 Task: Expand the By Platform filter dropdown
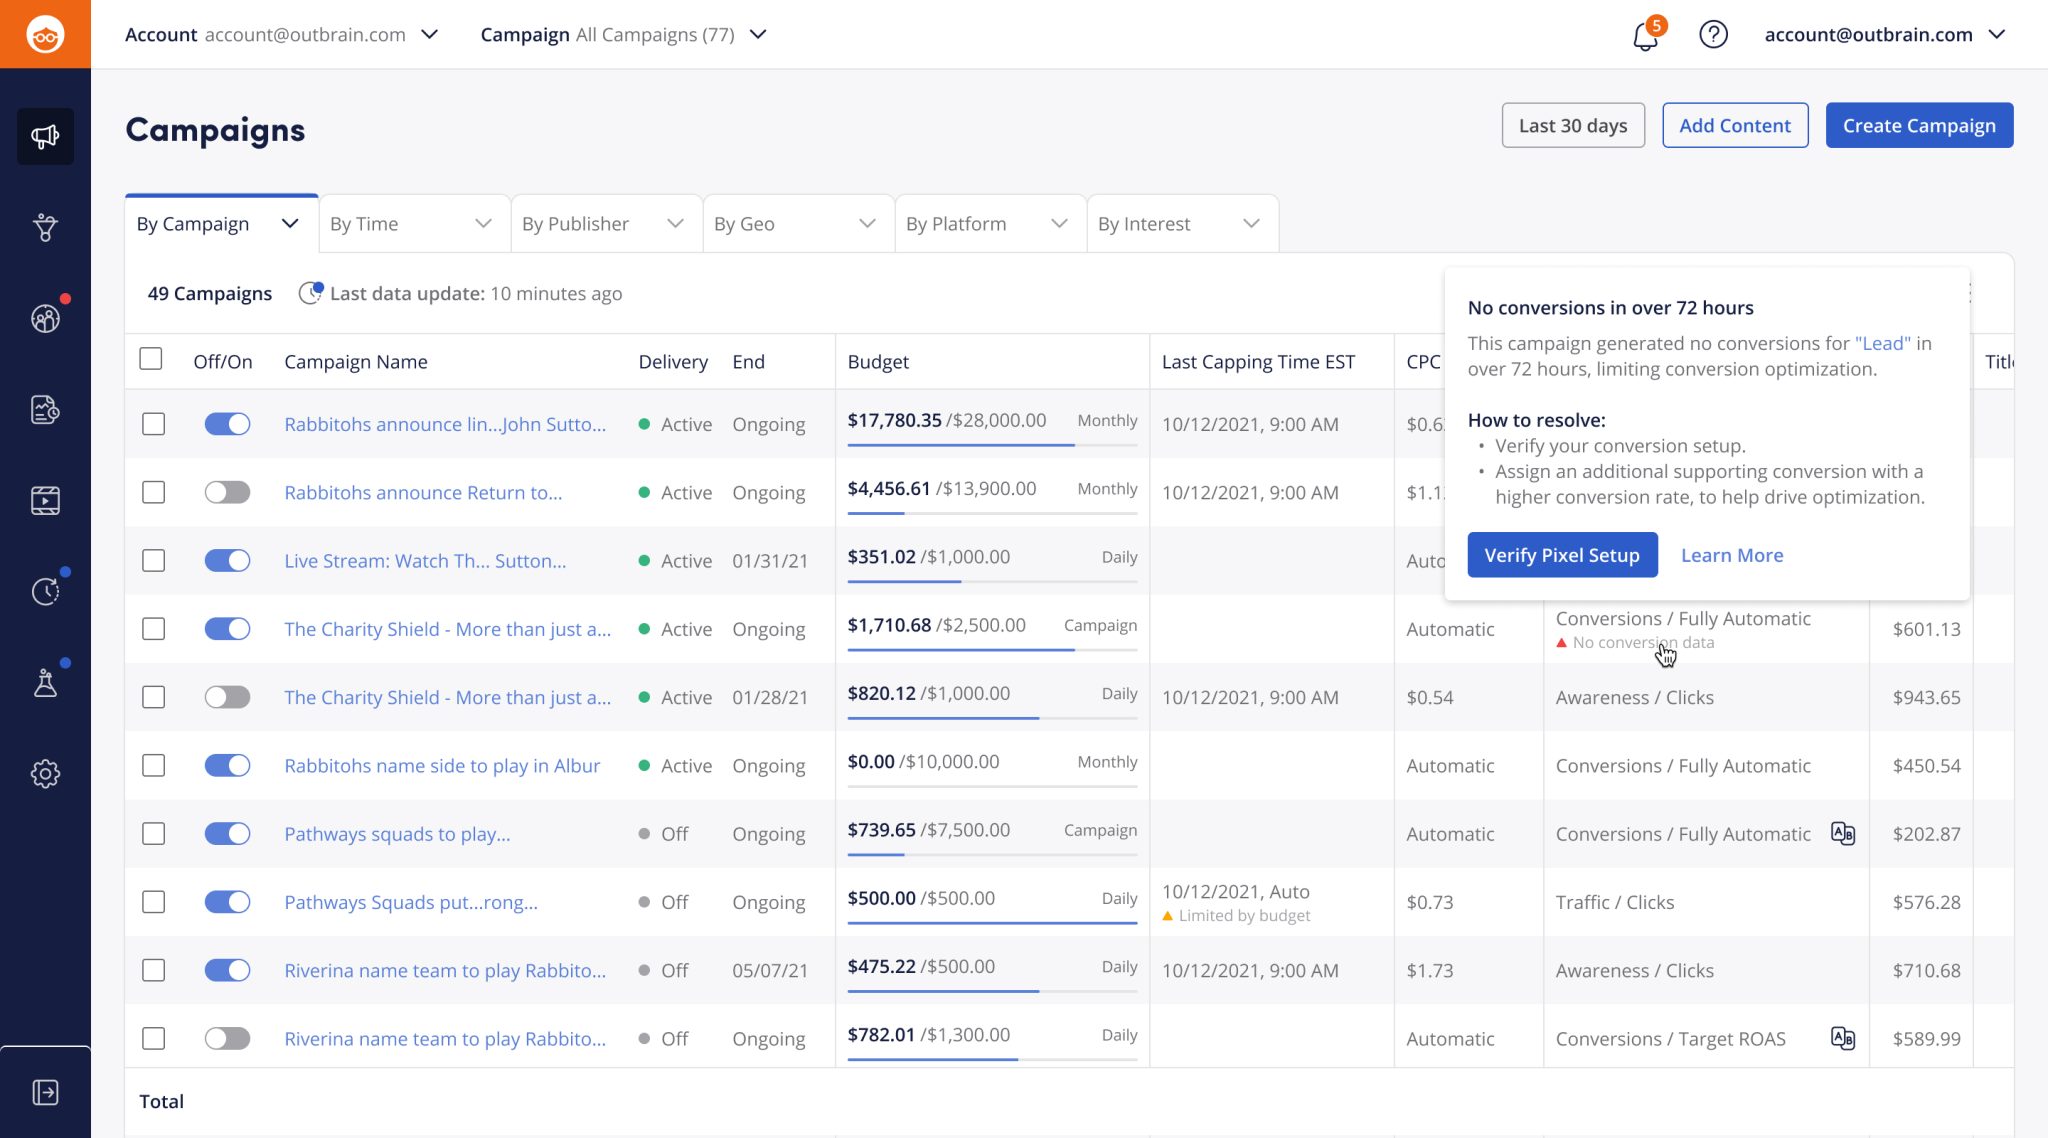pyautogui.click(x=988, y=223)
